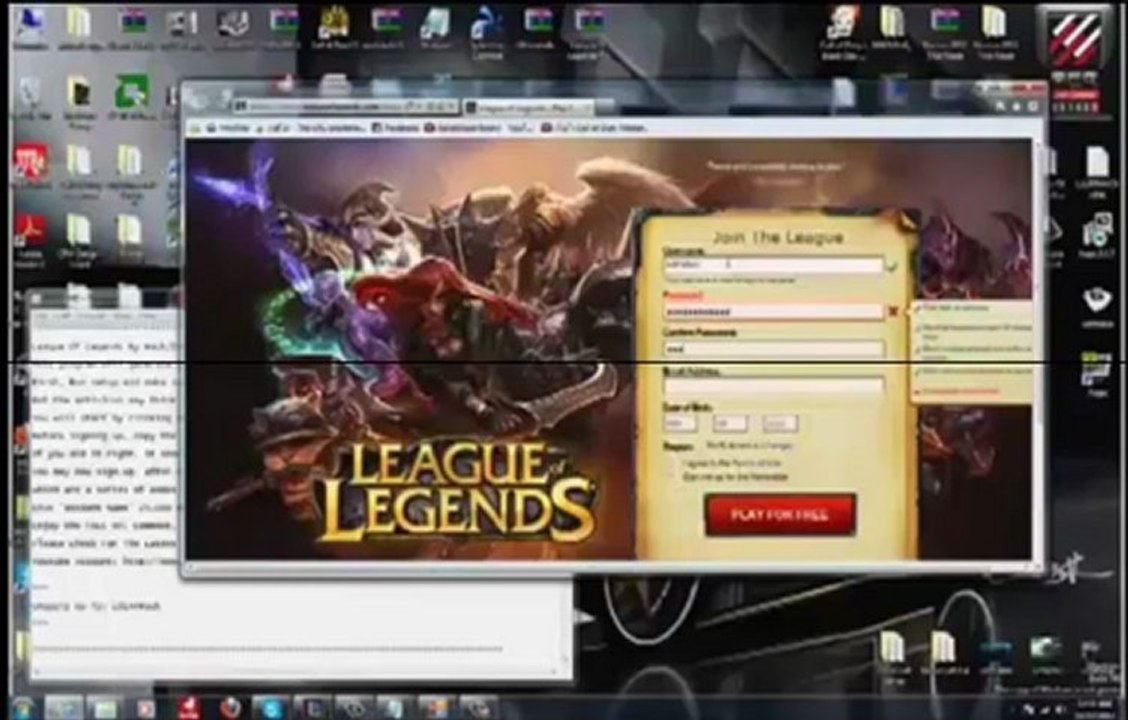
Task: Open Skype from the taskbar
Action: point(271,708)
